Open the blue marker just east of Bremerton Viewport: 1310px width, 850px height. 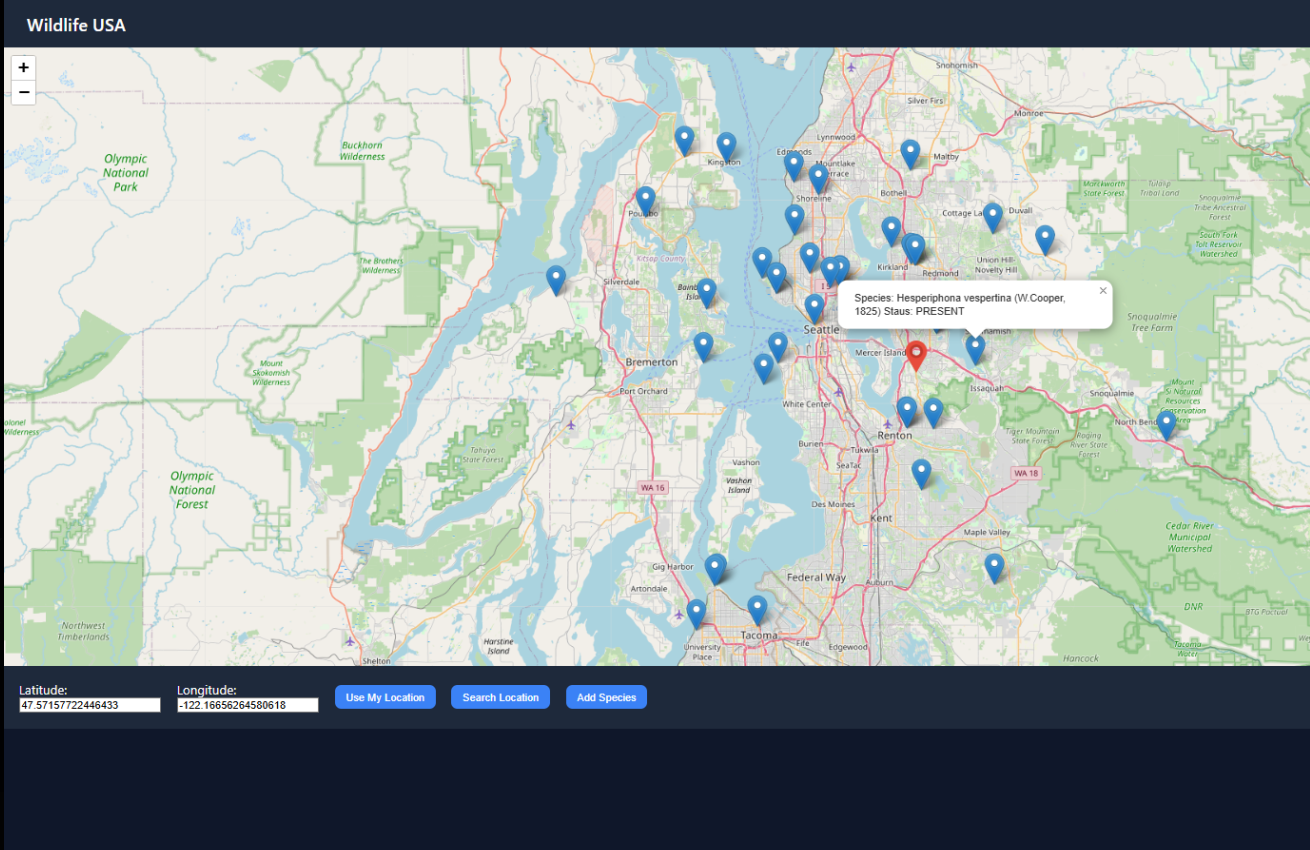[x=704, y=346]
